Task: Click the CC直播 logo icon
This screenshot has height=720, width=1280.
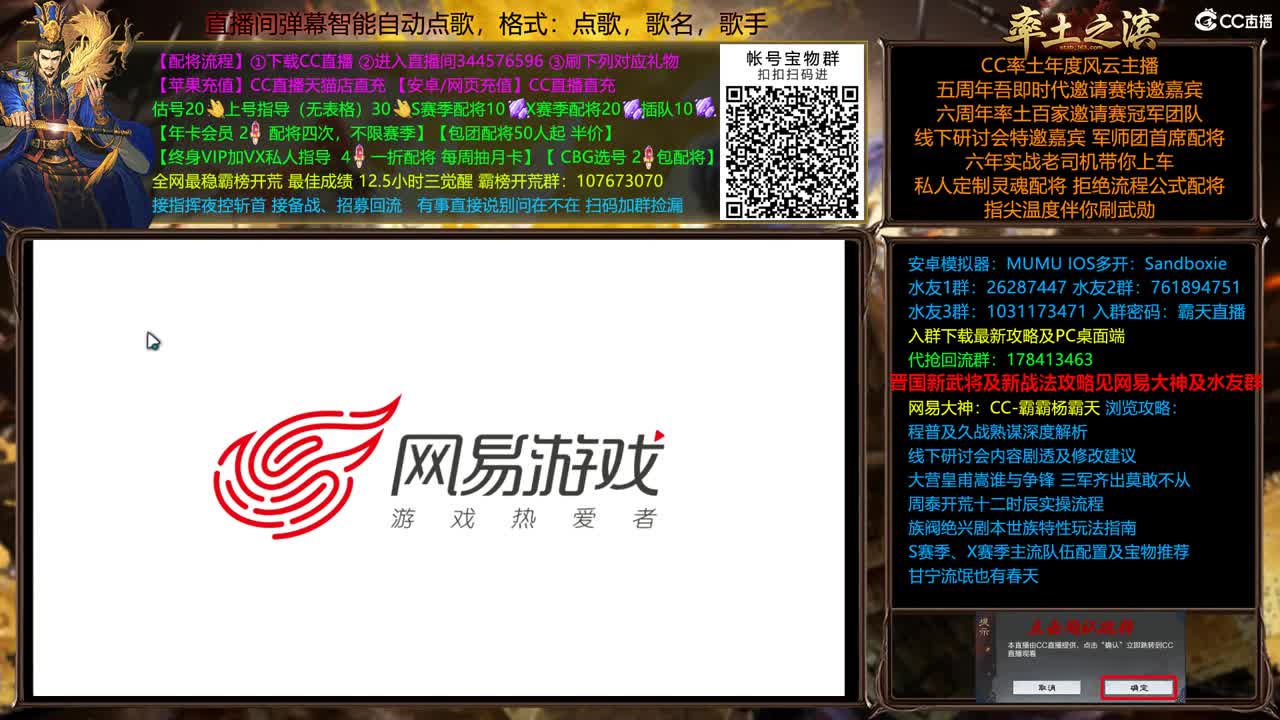Action: pyautogui.click(x=1234, y=21)
